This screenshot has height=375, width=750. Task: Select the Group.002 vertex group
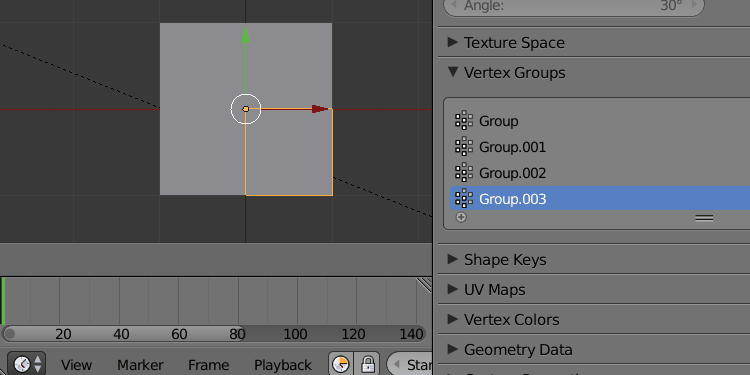(600, 172)
